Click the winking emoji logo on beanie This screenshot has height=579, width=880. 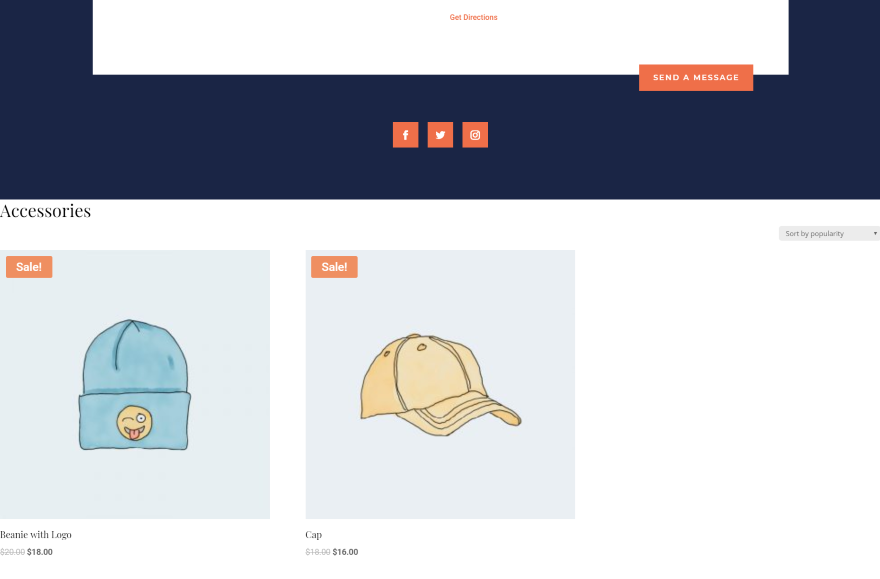point(134,423)
